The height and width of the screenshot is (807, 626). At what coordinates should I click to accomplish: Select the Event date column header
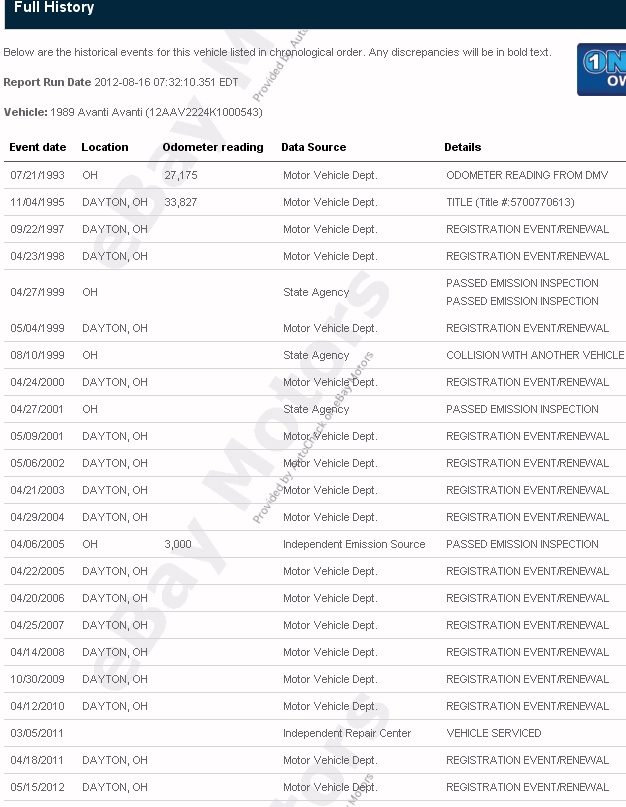(x=38, y=147)
